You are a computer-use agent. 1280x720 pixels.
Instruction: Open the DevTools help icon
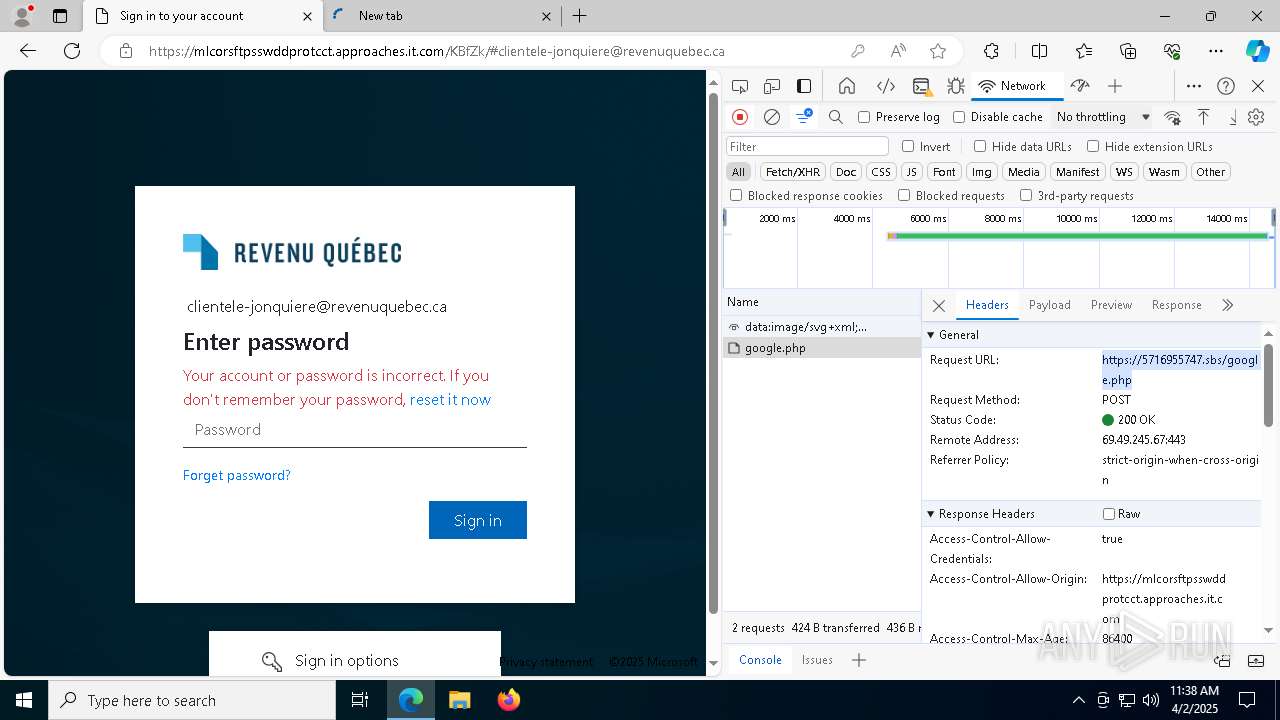point(1226,86)
